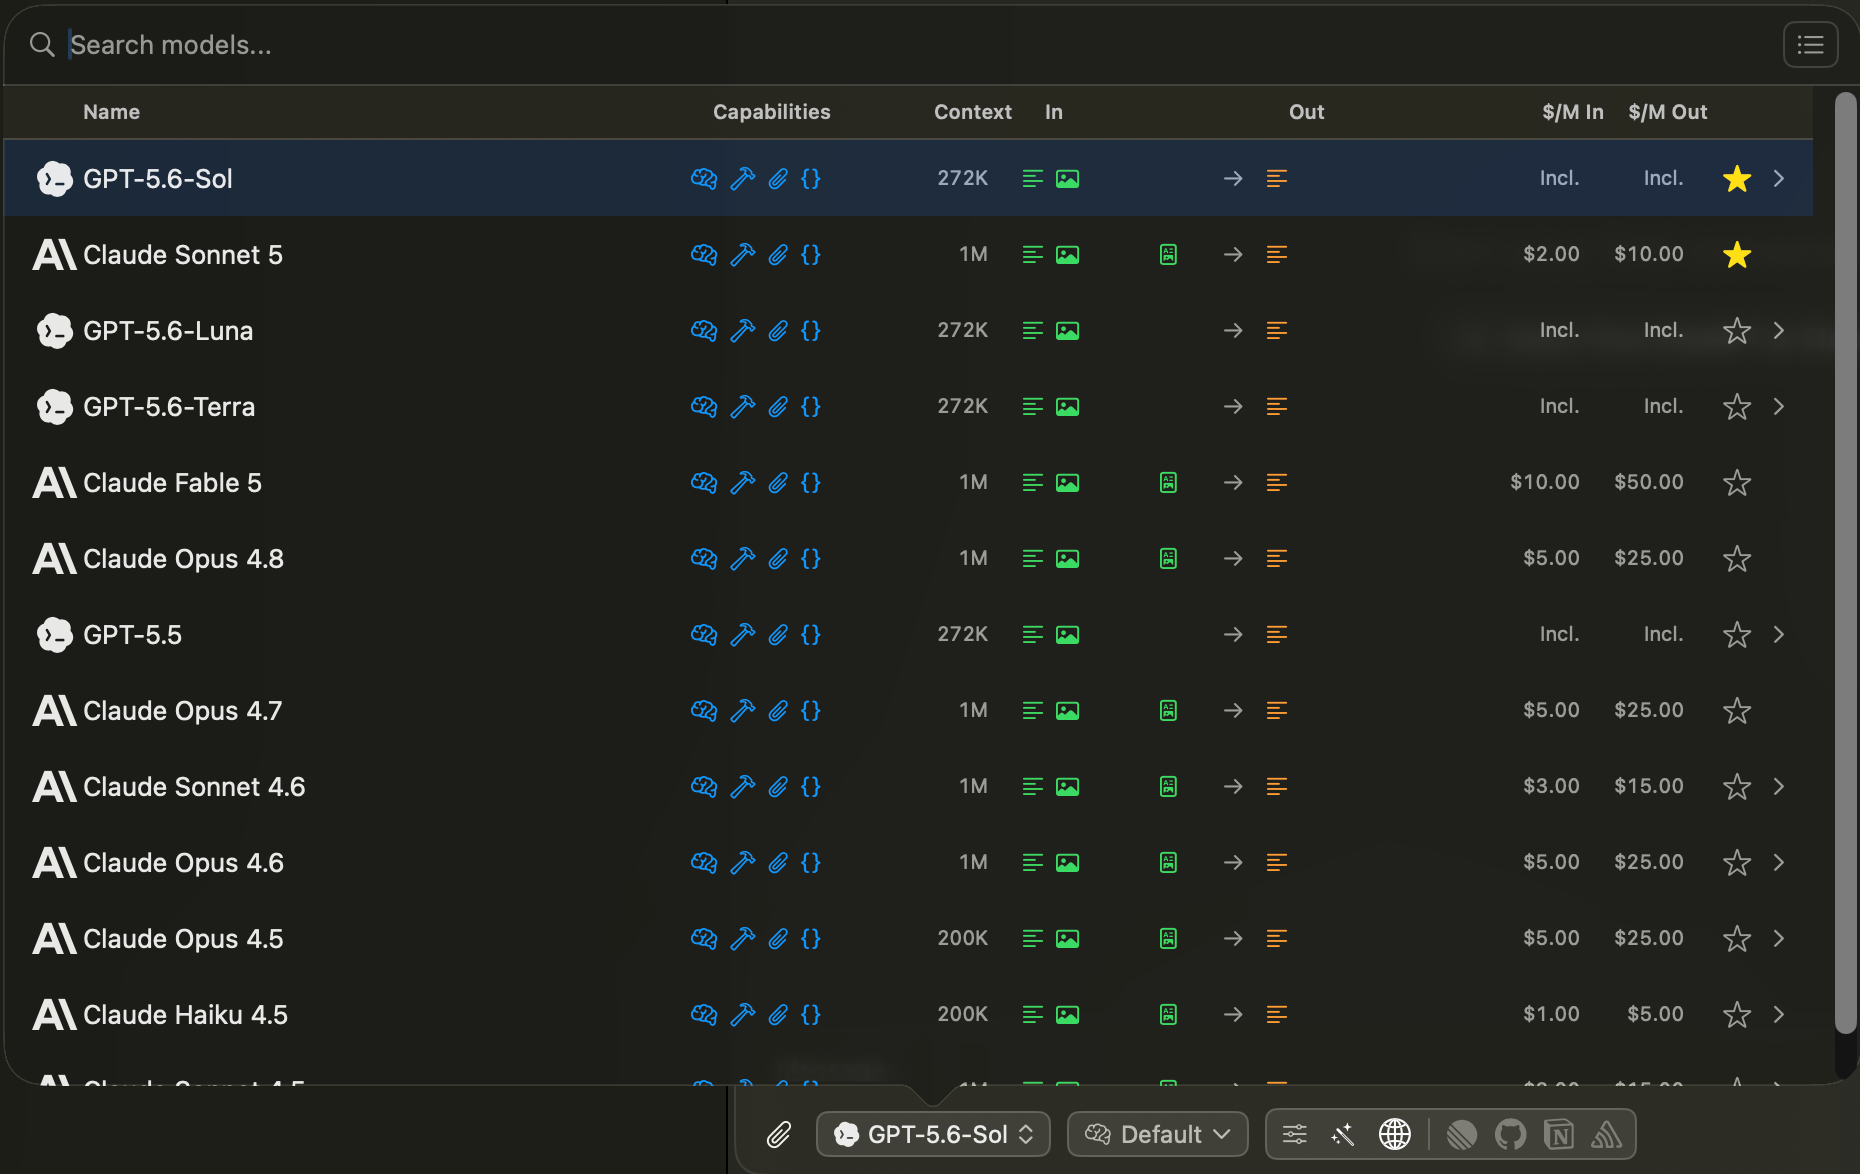Click the tools hammer icon for Claude Sonnet 5
Image resolution: width=1860 pixels, height=1174 pixels.
[x=743, y=254]
